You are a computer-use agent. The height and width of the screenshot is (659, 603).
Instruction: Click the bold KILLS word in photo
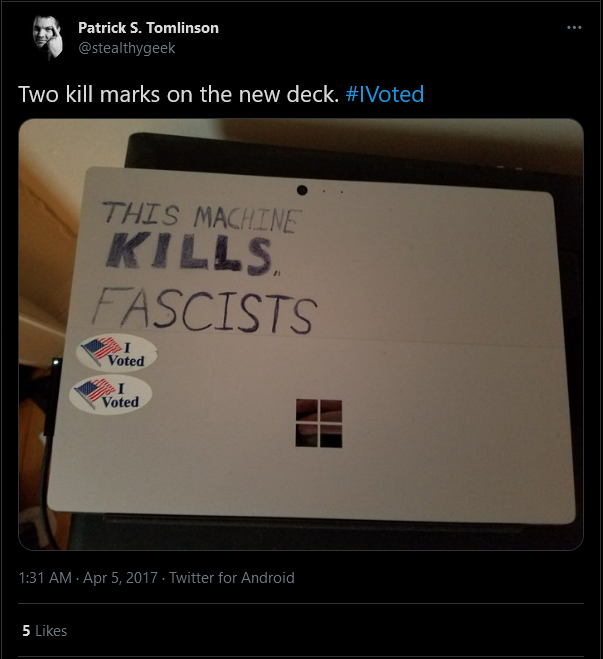click(x=189, y=251)
